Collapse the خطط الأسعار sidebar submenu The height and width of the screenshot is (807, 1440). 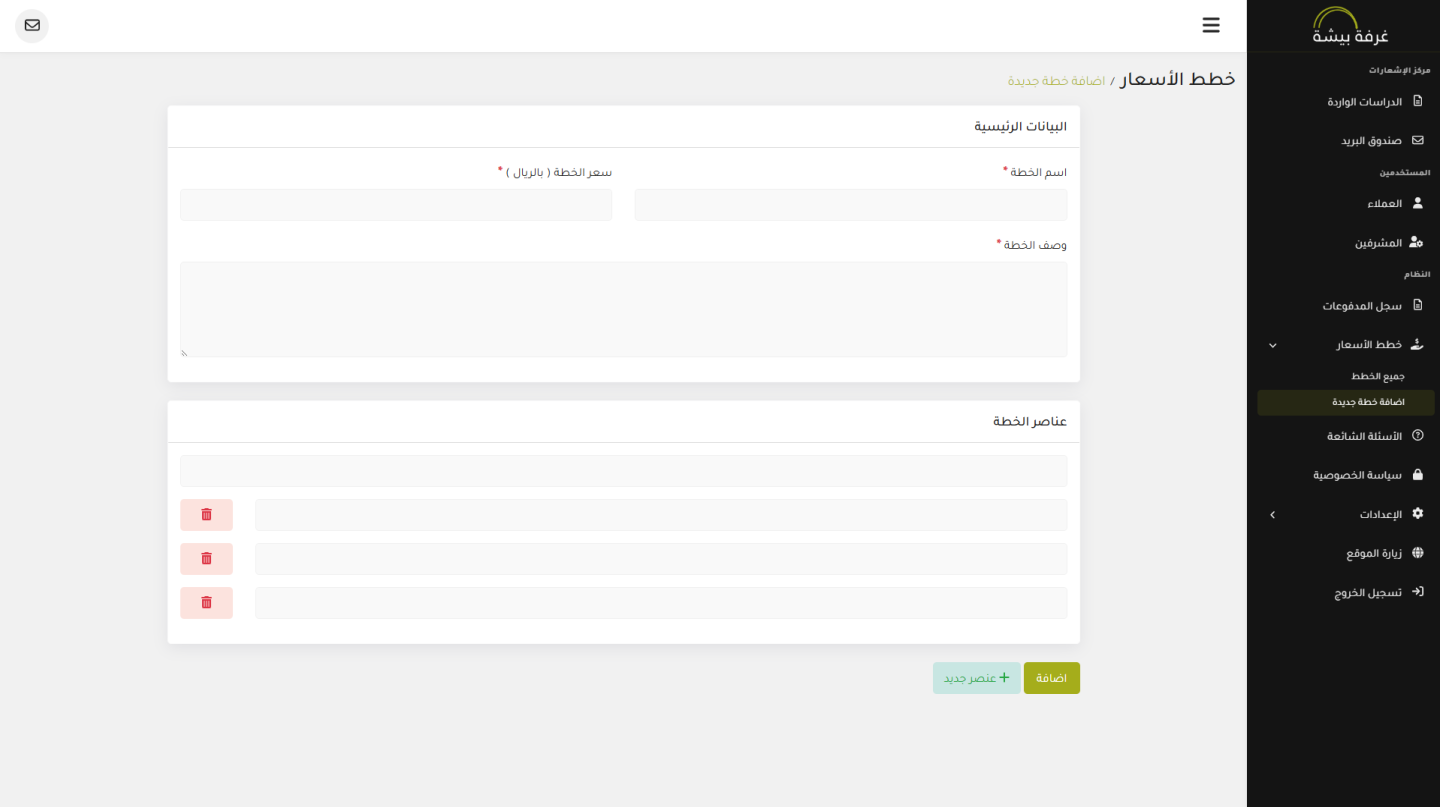pos(1272,345)
